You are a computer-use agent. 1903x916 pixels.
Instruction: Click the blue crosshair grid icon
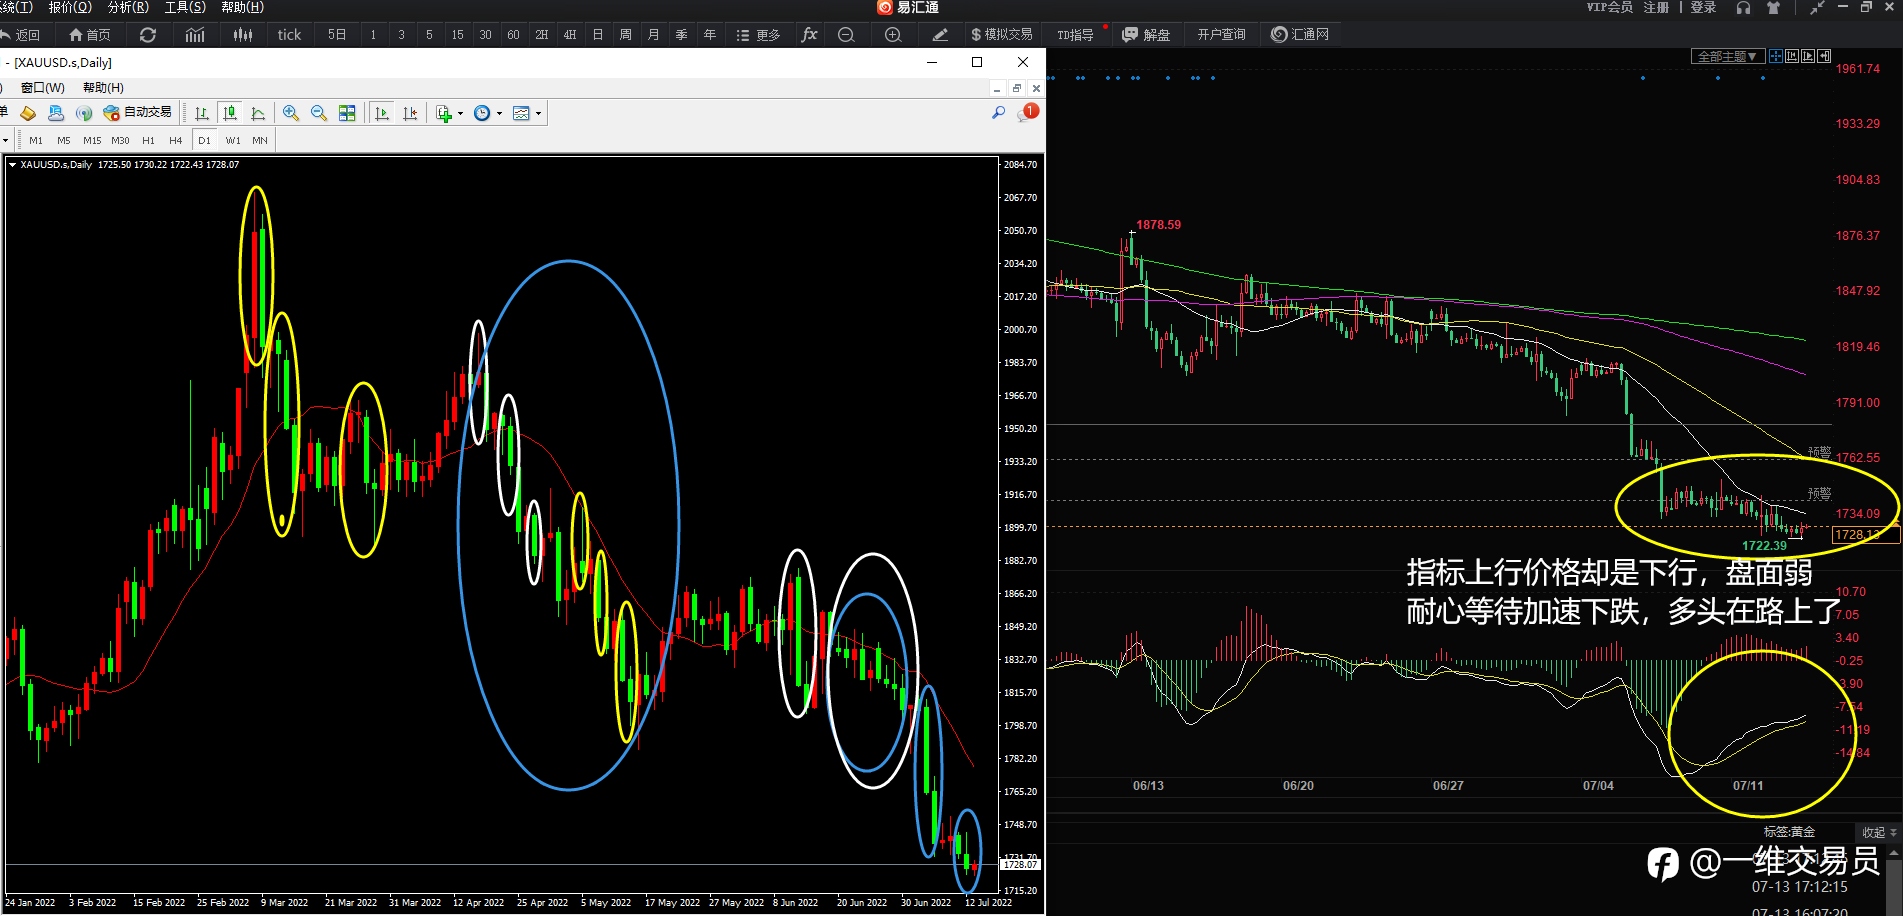coord(1776,56)
